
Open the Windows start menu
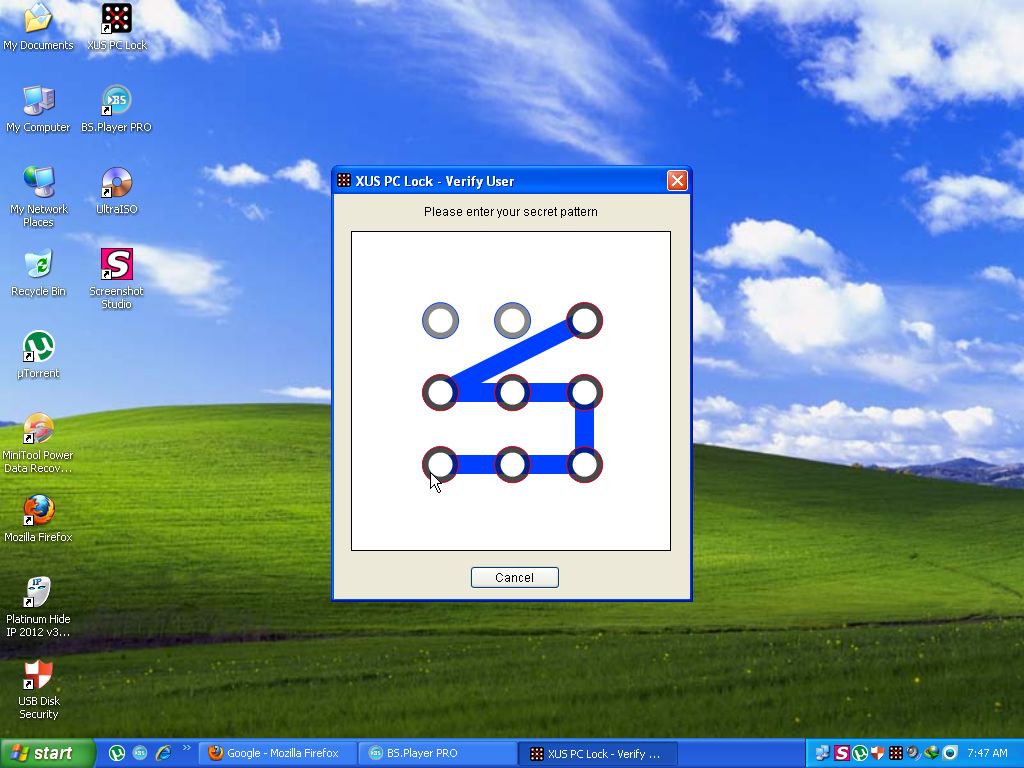(x=48, y=753)
